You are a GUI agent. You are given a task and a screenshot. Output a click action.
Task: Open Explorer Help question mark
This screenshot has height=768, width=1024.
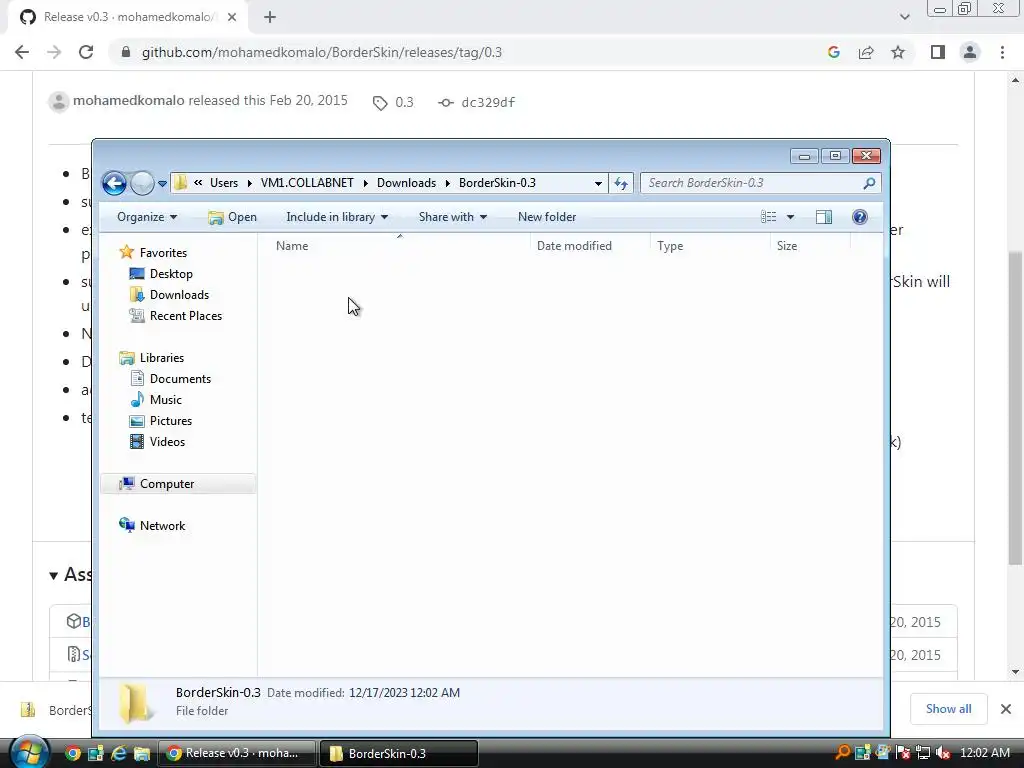coord(860,217)
